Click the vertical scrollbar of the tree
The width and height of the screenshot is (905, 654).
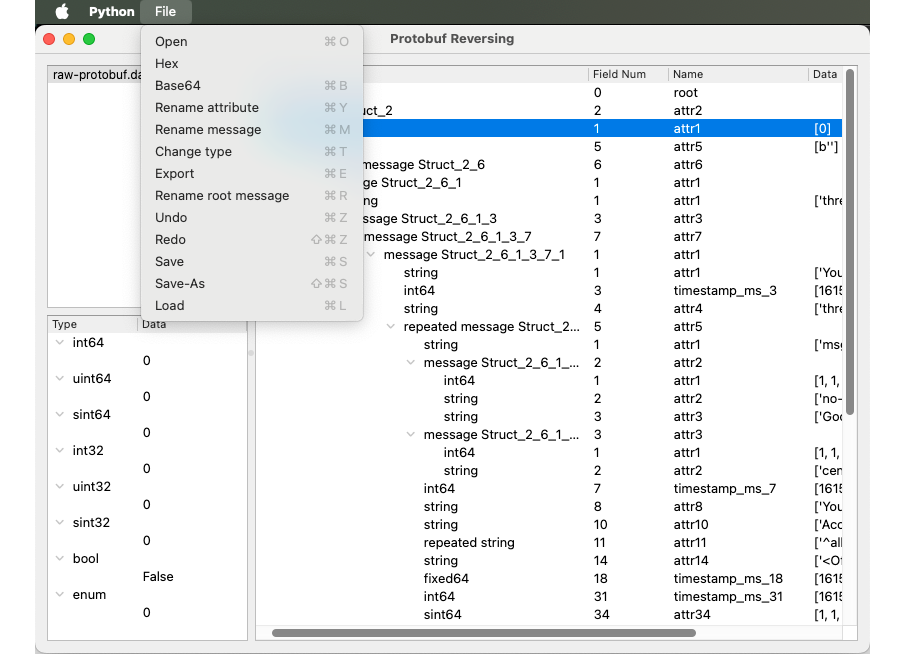point(850,241)
